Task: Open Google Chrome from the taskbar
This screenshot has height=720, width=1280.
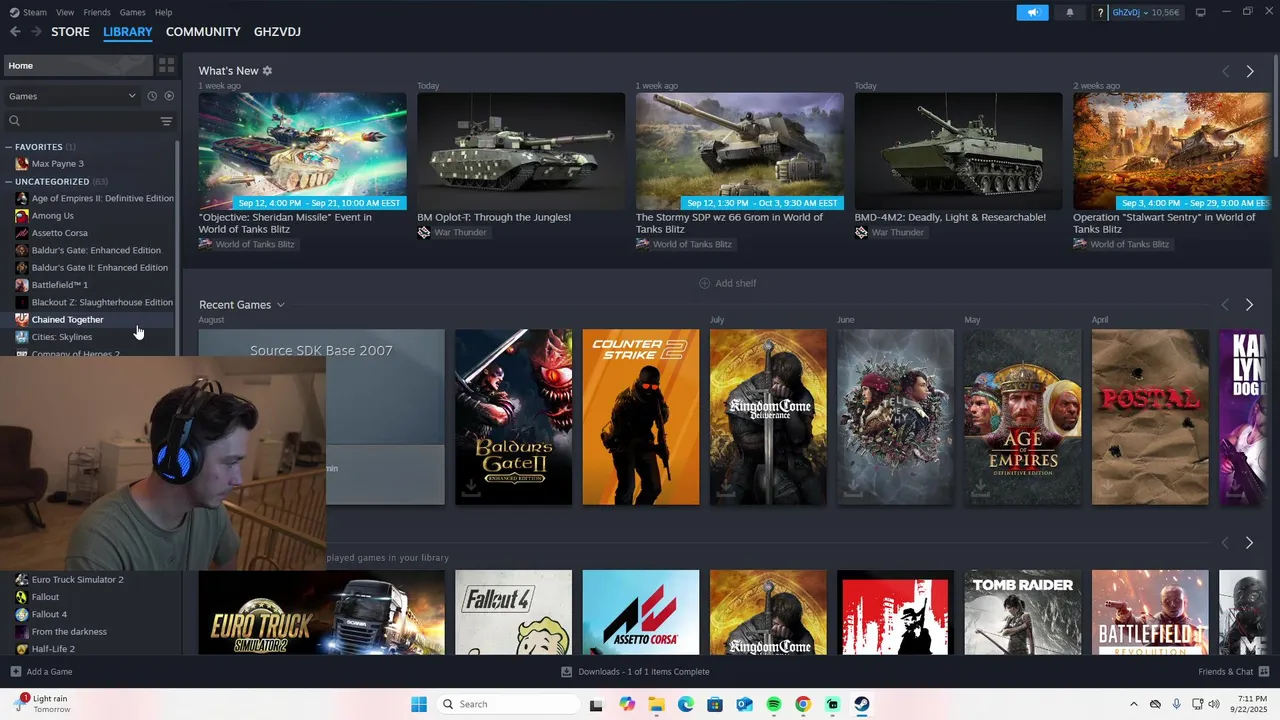Action: coord(802,704)
